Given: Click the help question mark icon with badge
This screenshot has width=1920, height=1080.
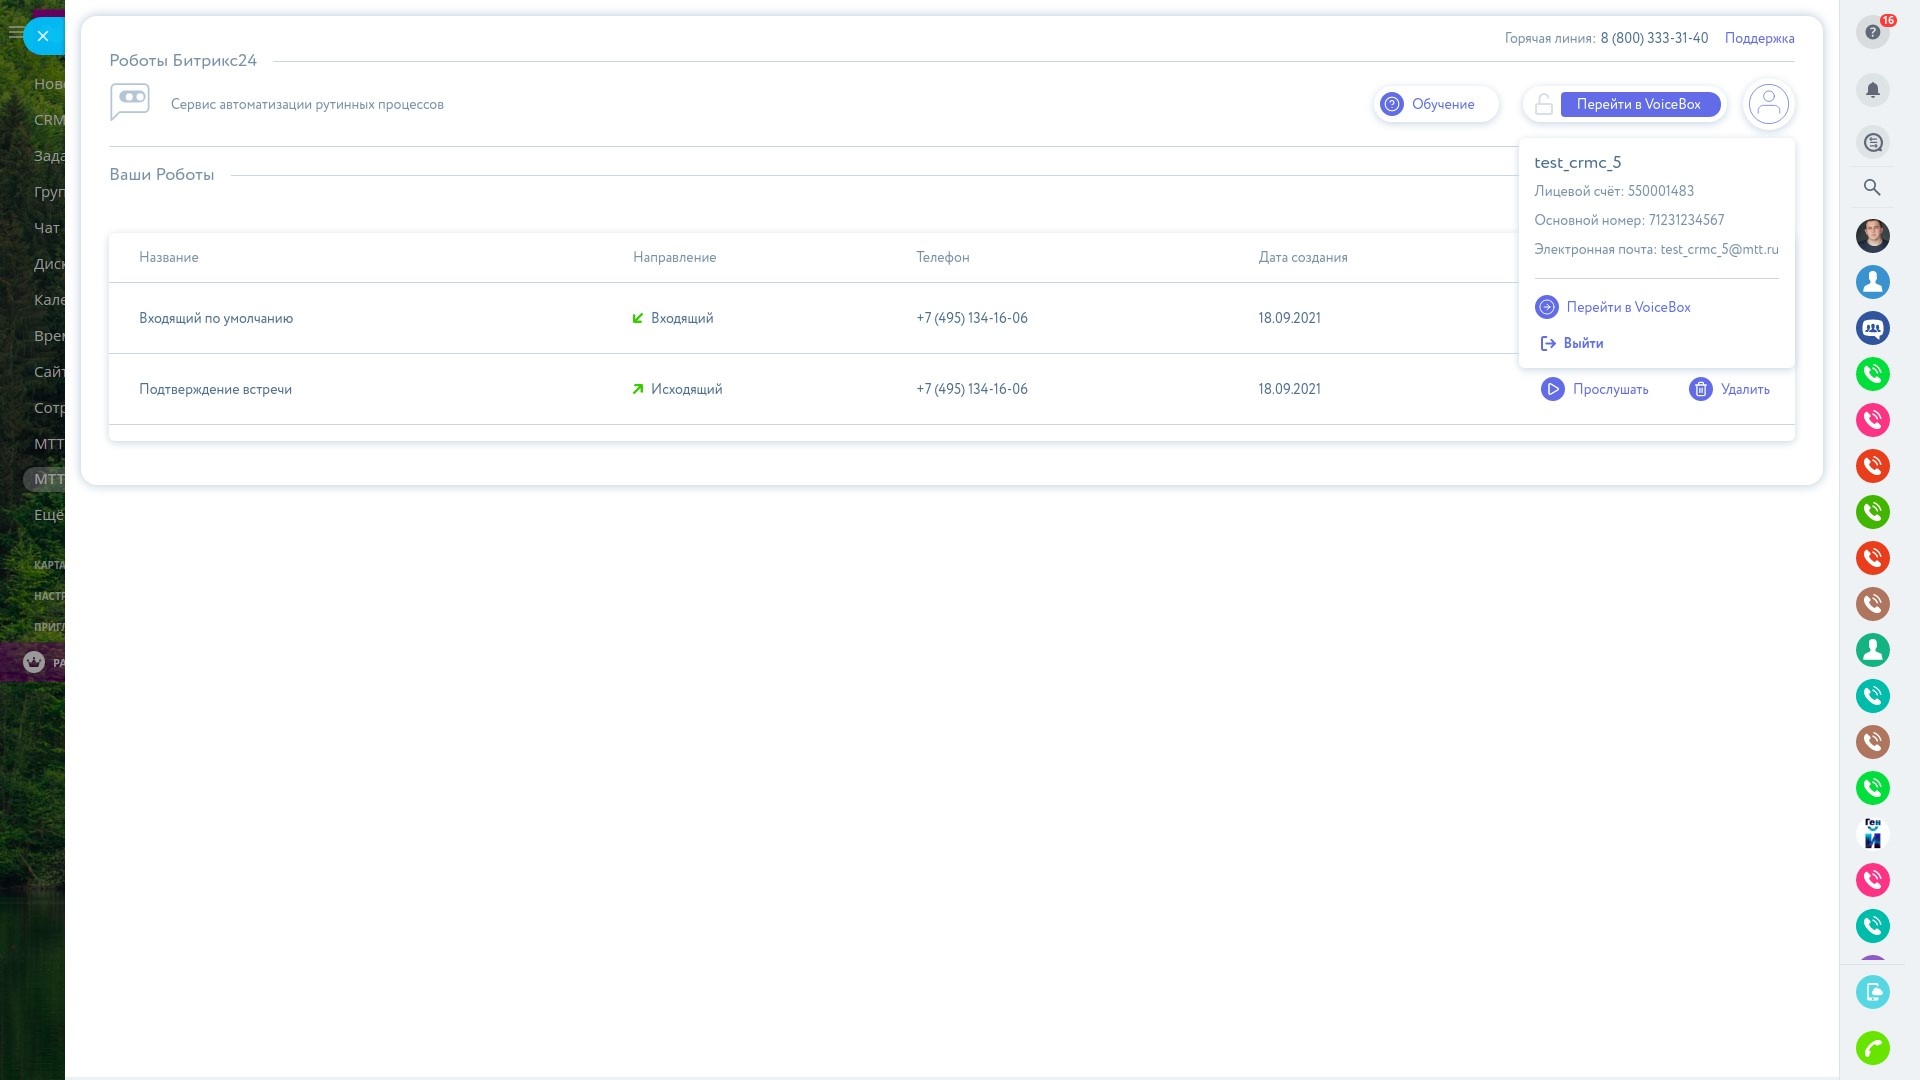Looking at the screenshot, I should [1872, 32].
